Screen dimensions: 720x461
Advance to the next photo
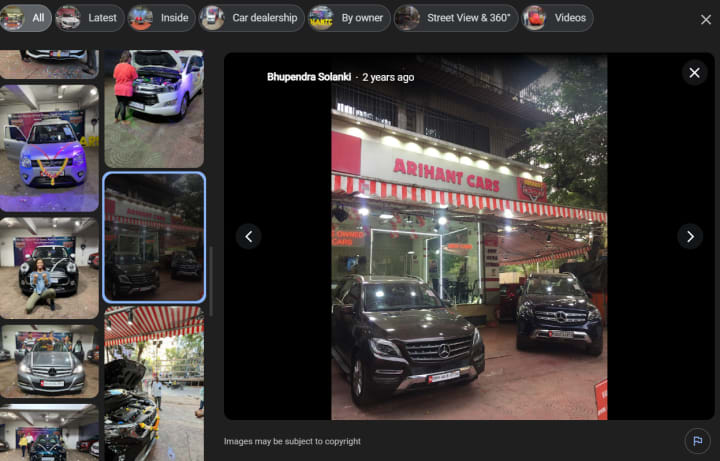point(690,236)
